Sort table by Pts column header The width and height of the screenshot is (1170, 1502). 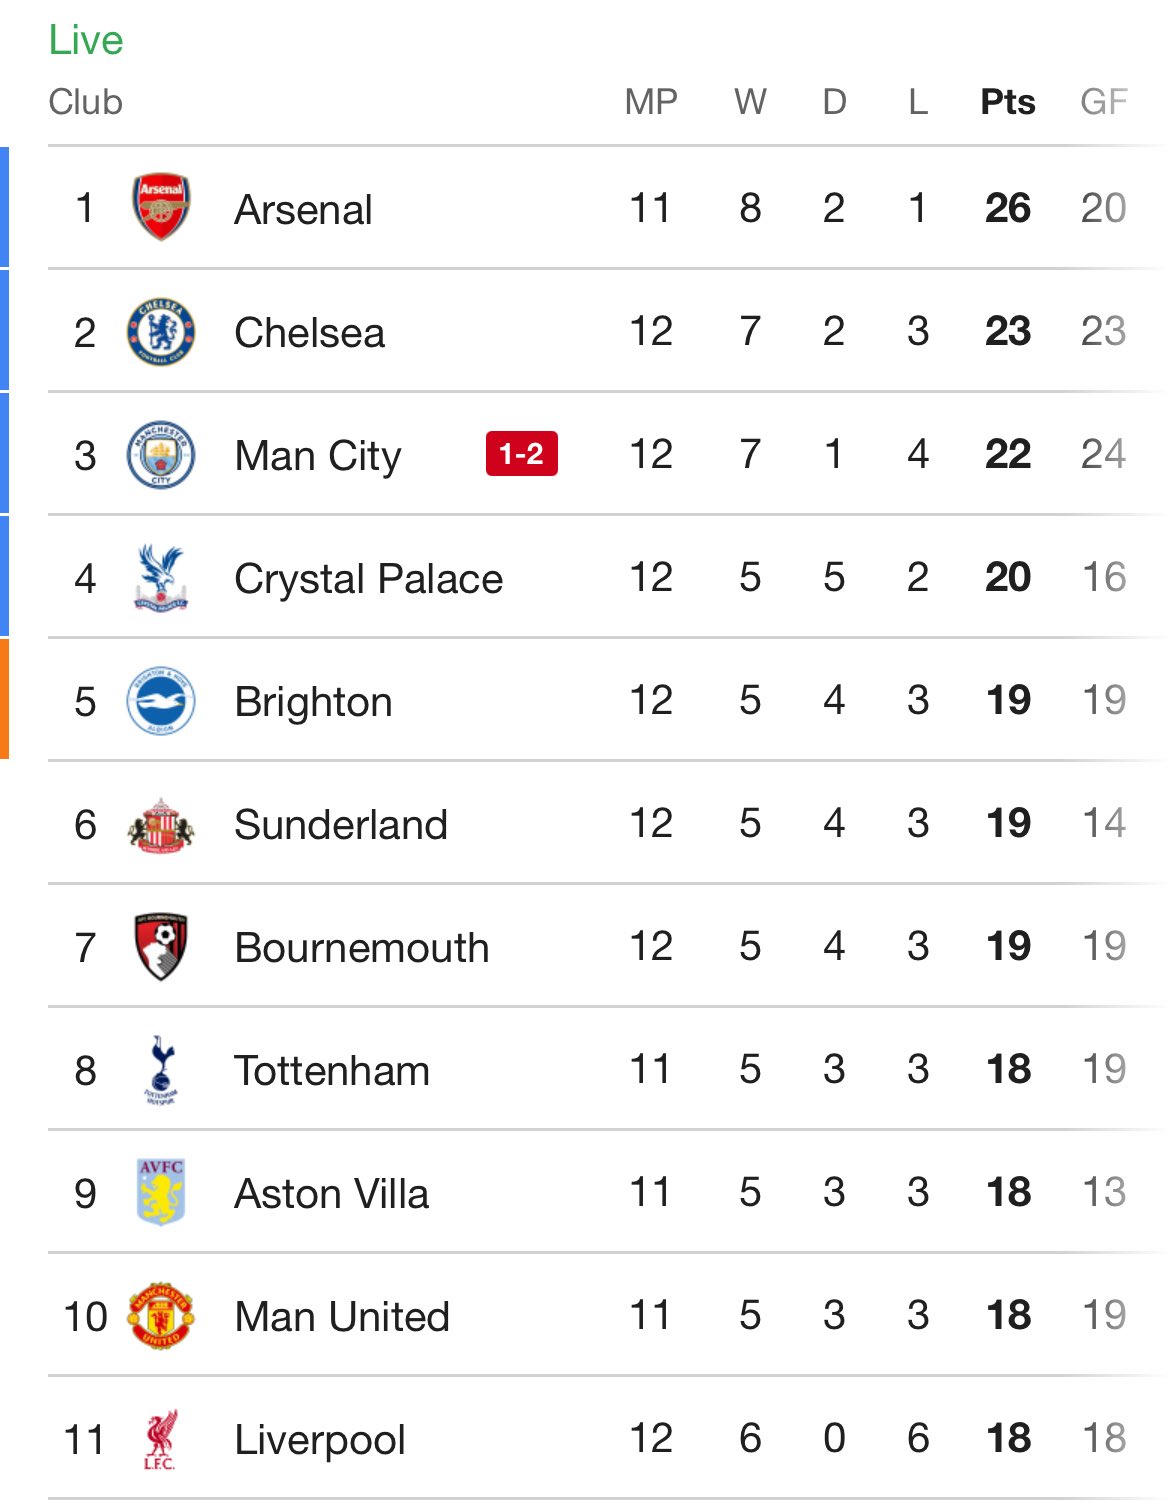tap(1007, 102)
